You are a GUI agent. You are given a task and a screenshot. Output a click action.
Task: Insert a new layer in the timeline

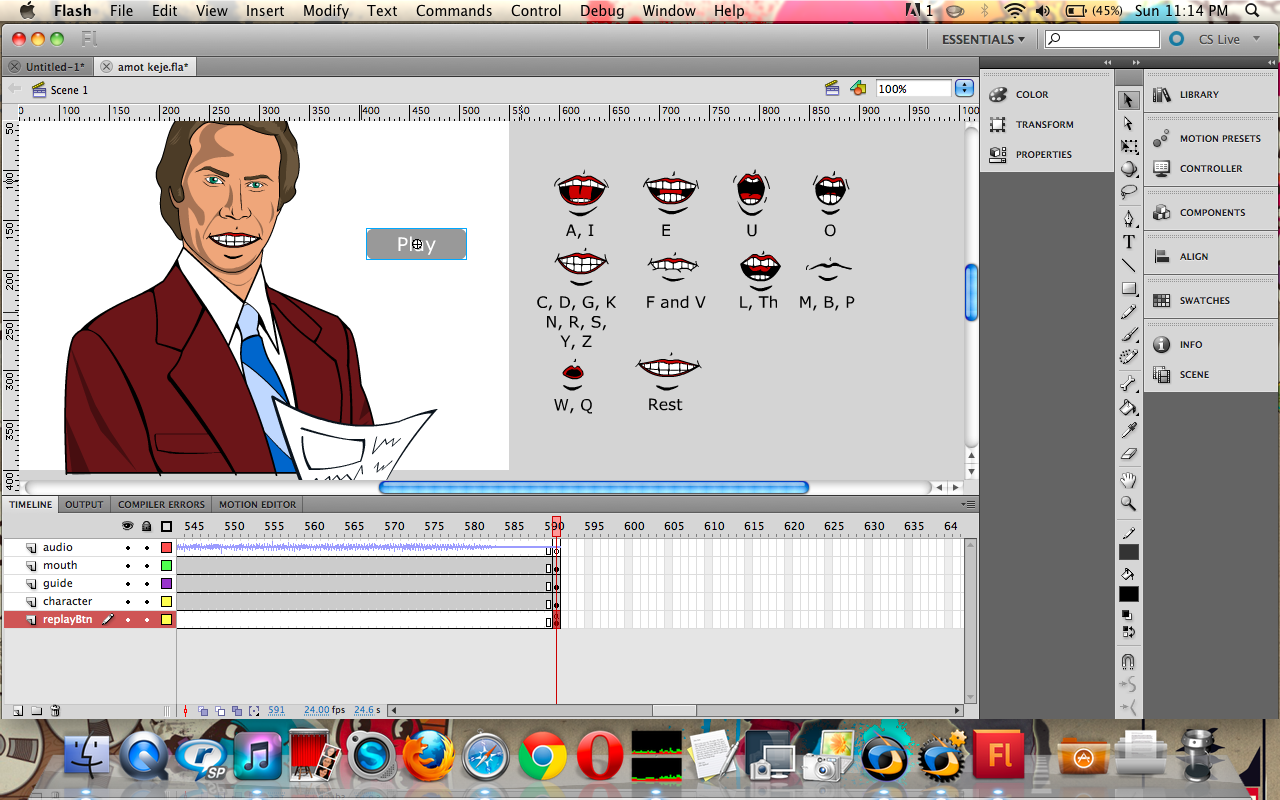[16, 710]
